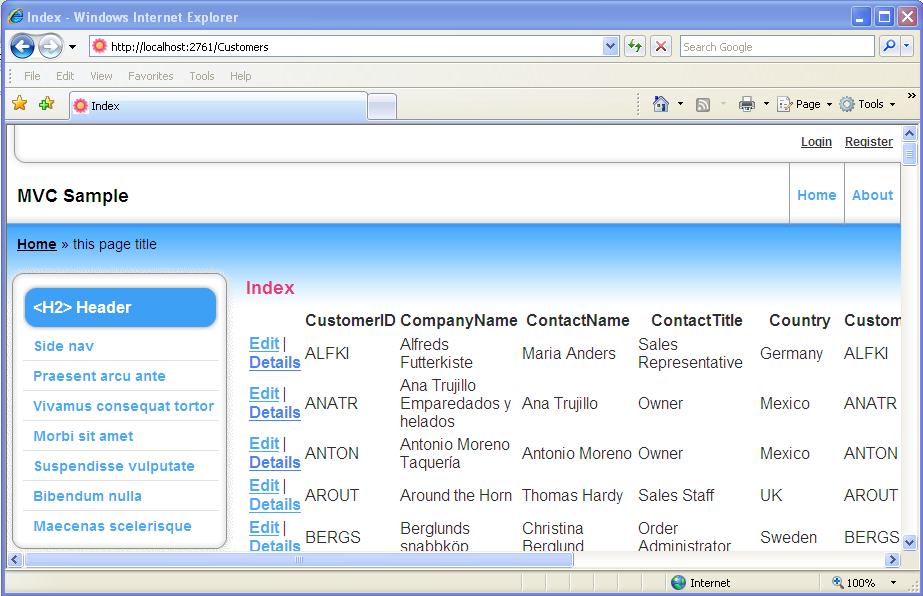The width and height of the screenshot is (923, 596).
Task: Open the Page toolbar menu
Action: [x=804, y=104]
